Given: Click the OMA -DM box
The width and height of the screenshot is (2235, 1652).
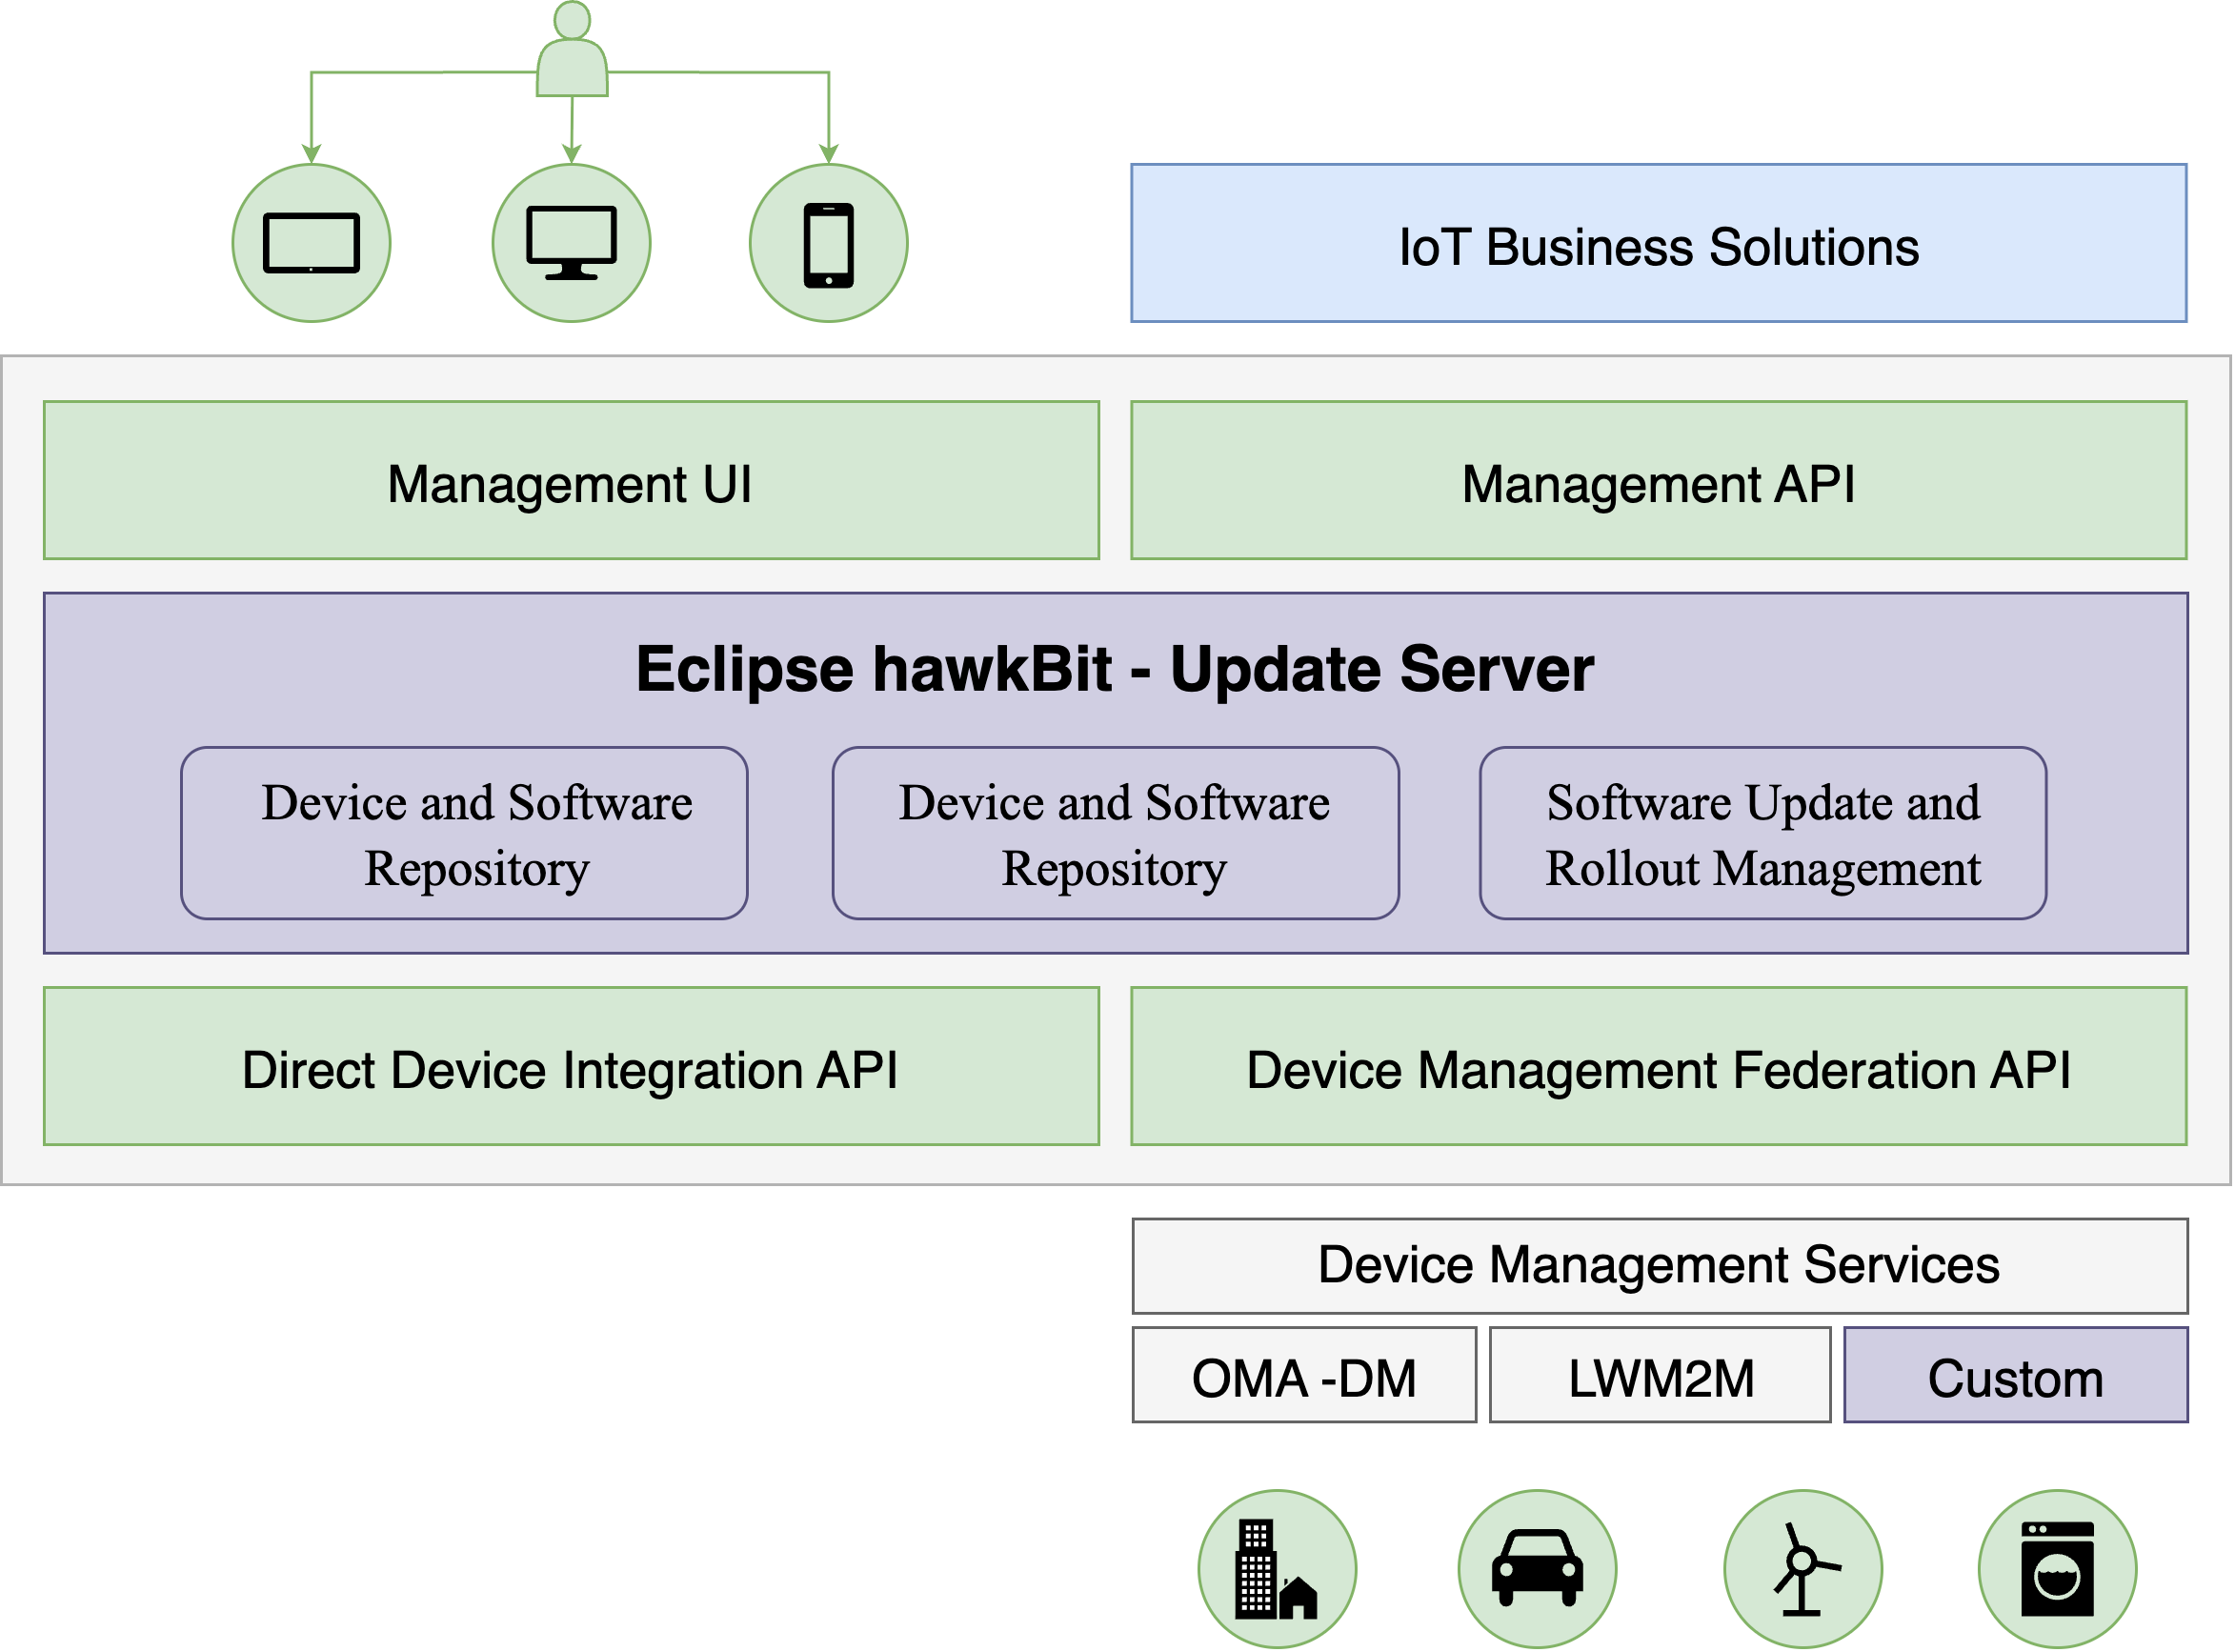Looking at the screenshot, I should point(1305,1376).
